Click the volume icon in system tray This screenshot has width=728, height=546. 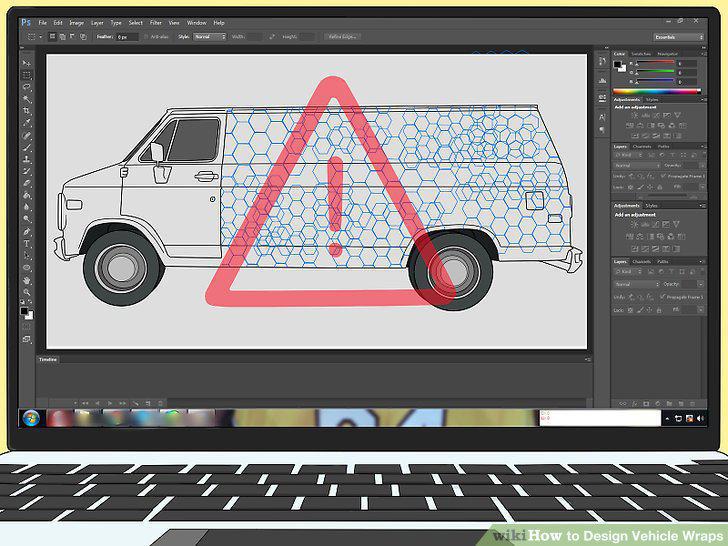(x=700, y=418)
